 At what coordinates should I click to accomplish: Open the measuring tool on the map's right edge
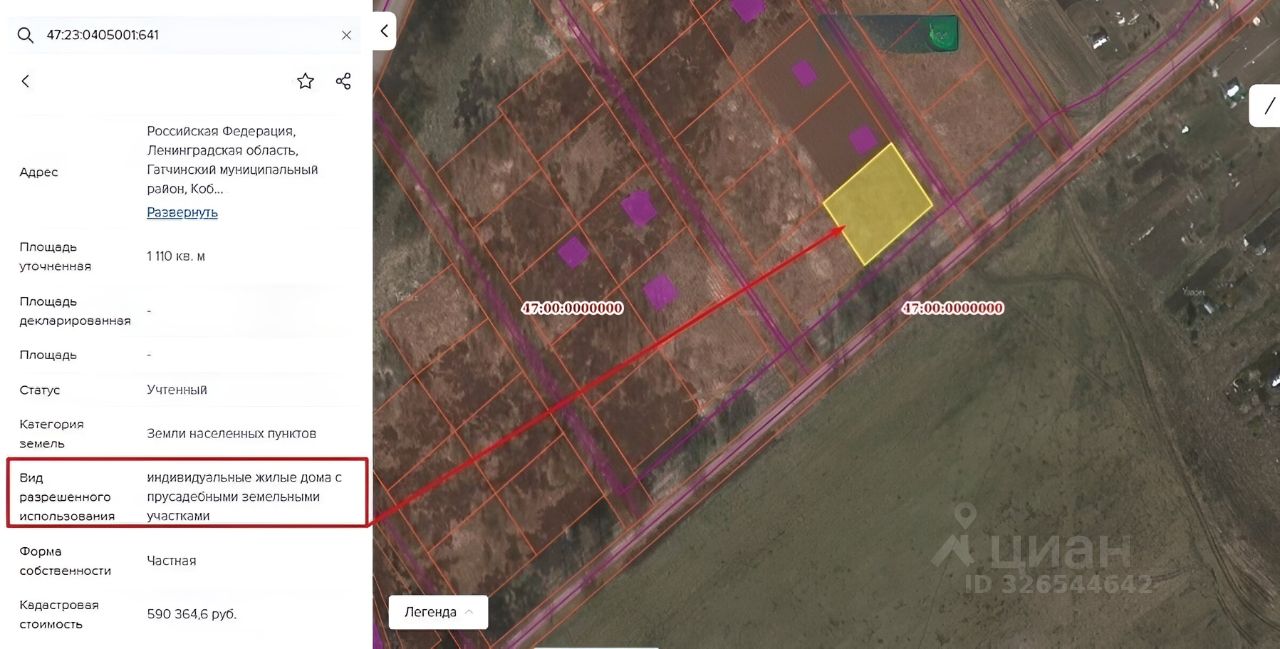tap(1268, 105)
